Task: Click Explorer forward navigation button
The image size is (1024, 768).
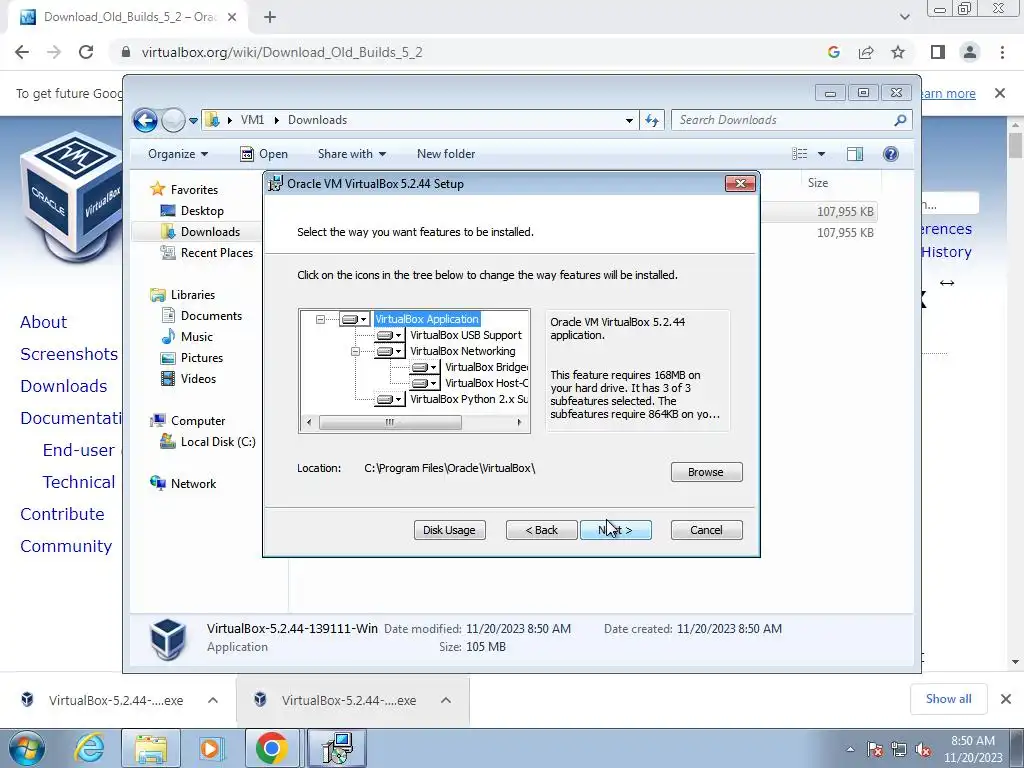Action: tap(173, 120)
